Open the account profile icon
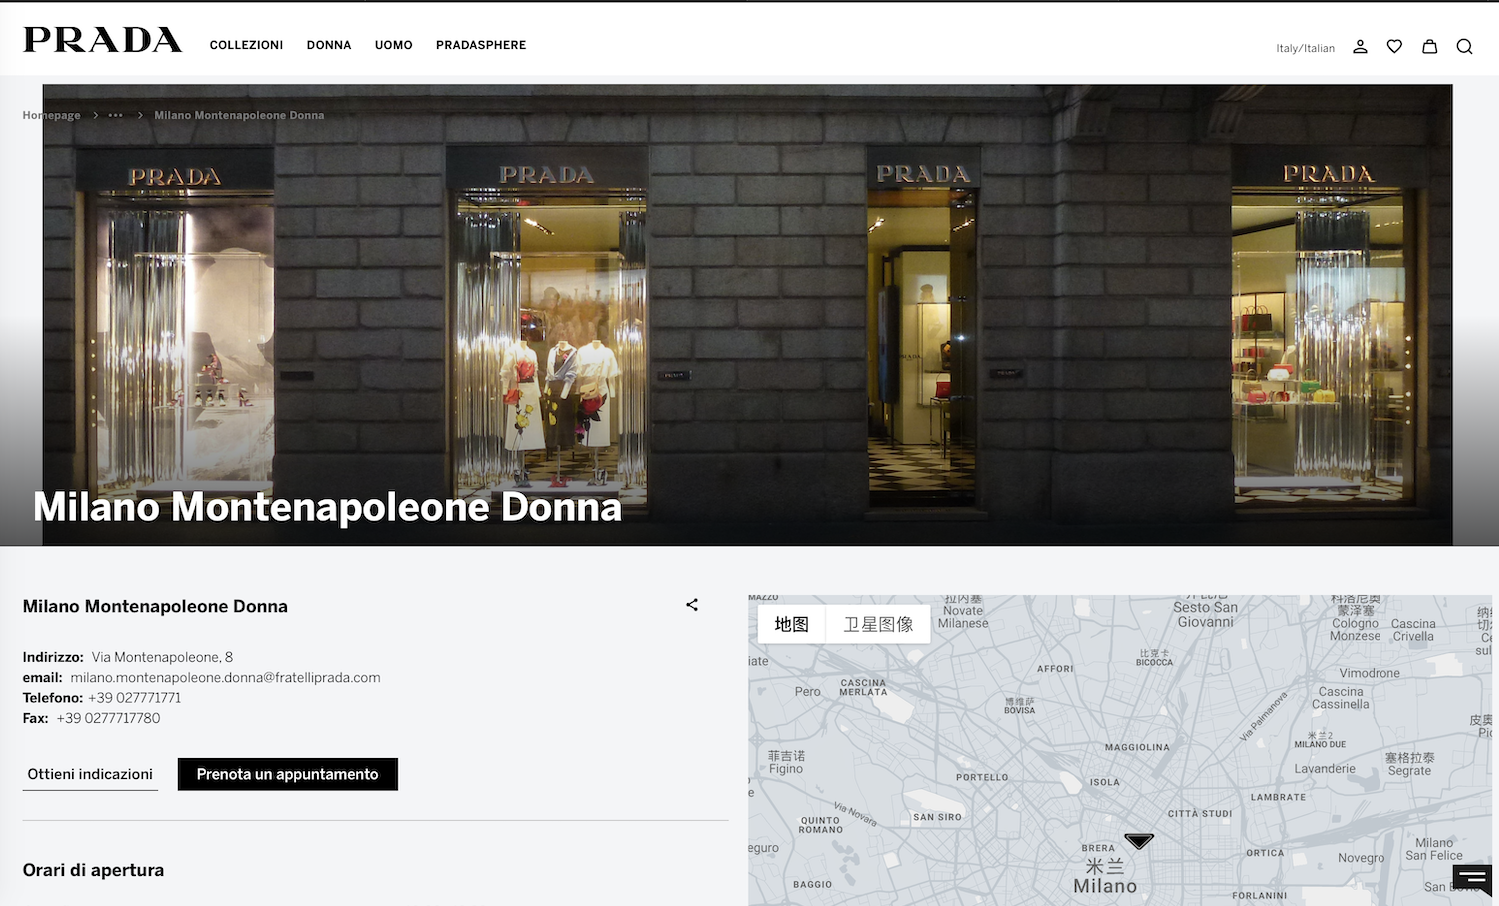 (1360, 46)
